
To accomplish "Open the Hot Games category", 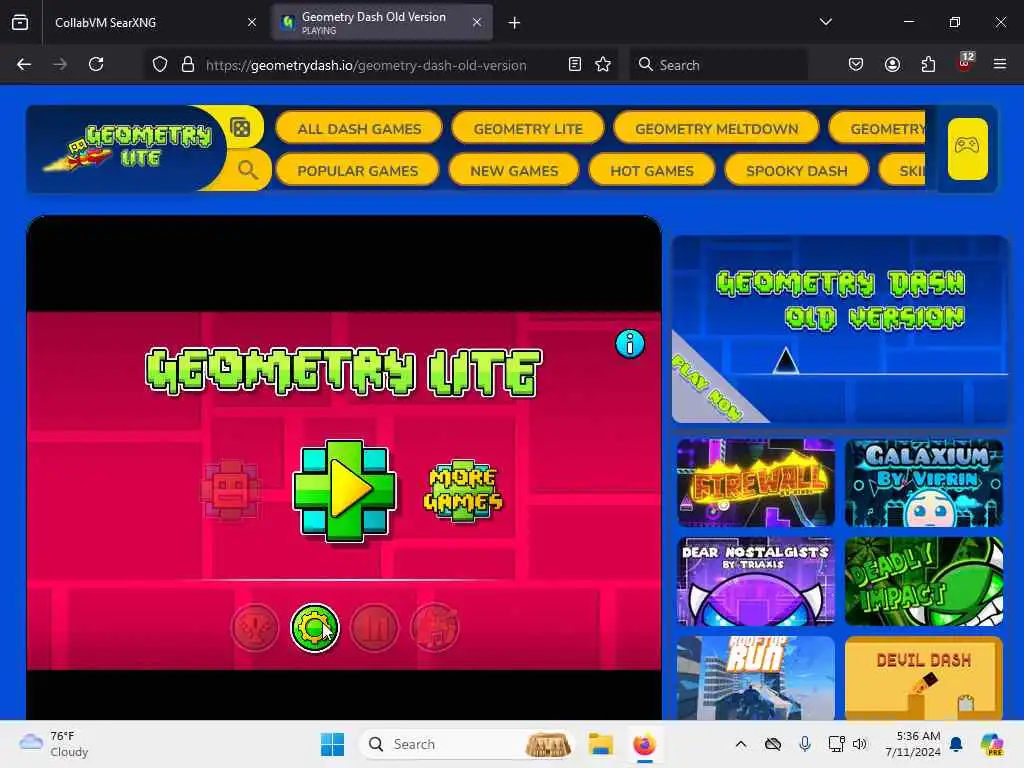I will tap(652, 170).
